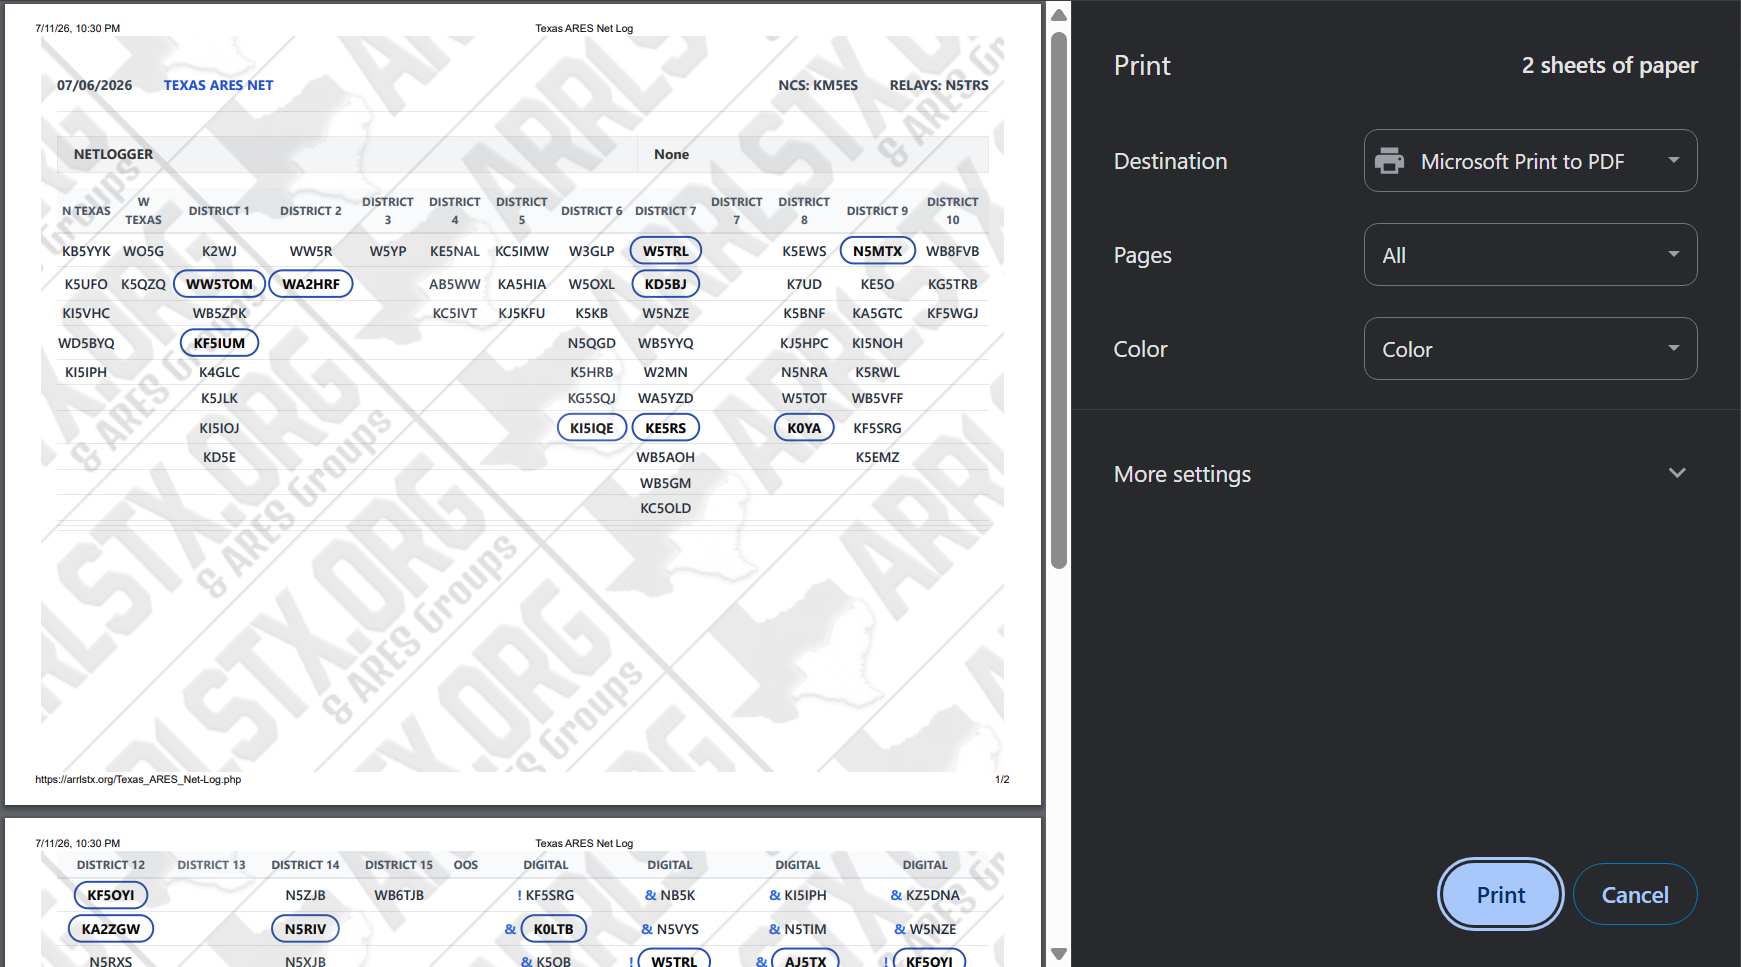
Task: Click callsign W5YP in the preview
Action: (388, 251)
